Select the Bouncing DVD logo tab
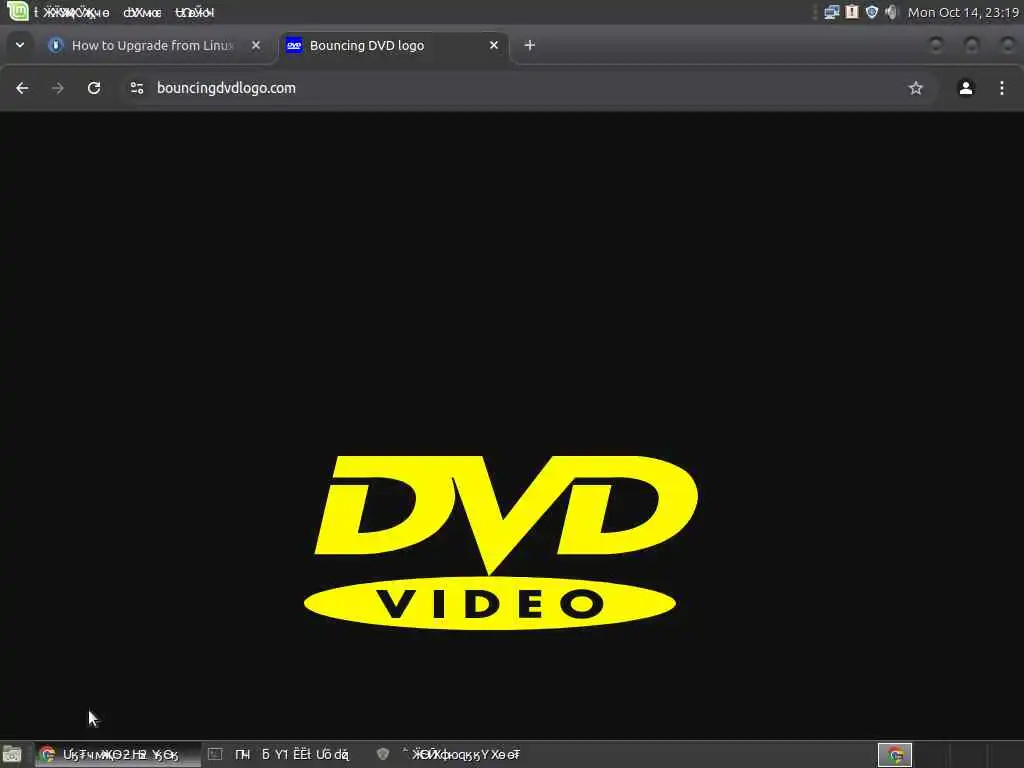This screenshot has height=768, width=1024. coord(394,46)
